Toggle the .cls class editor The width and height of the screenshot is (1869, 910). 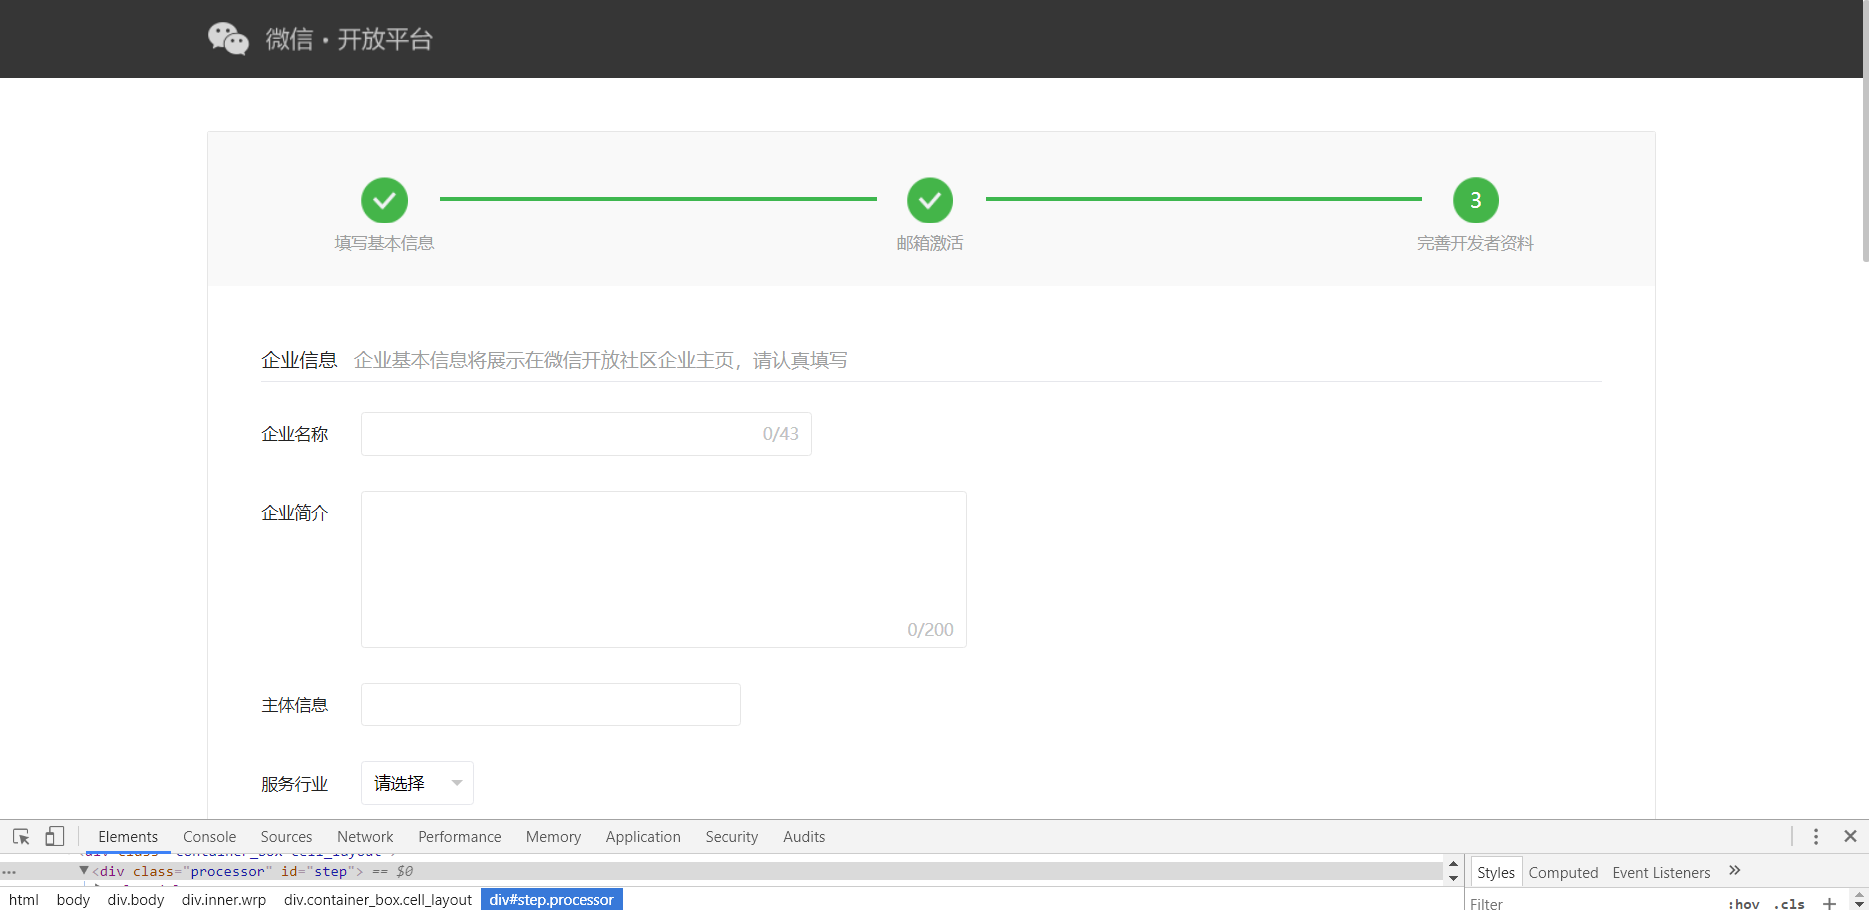1789,903
